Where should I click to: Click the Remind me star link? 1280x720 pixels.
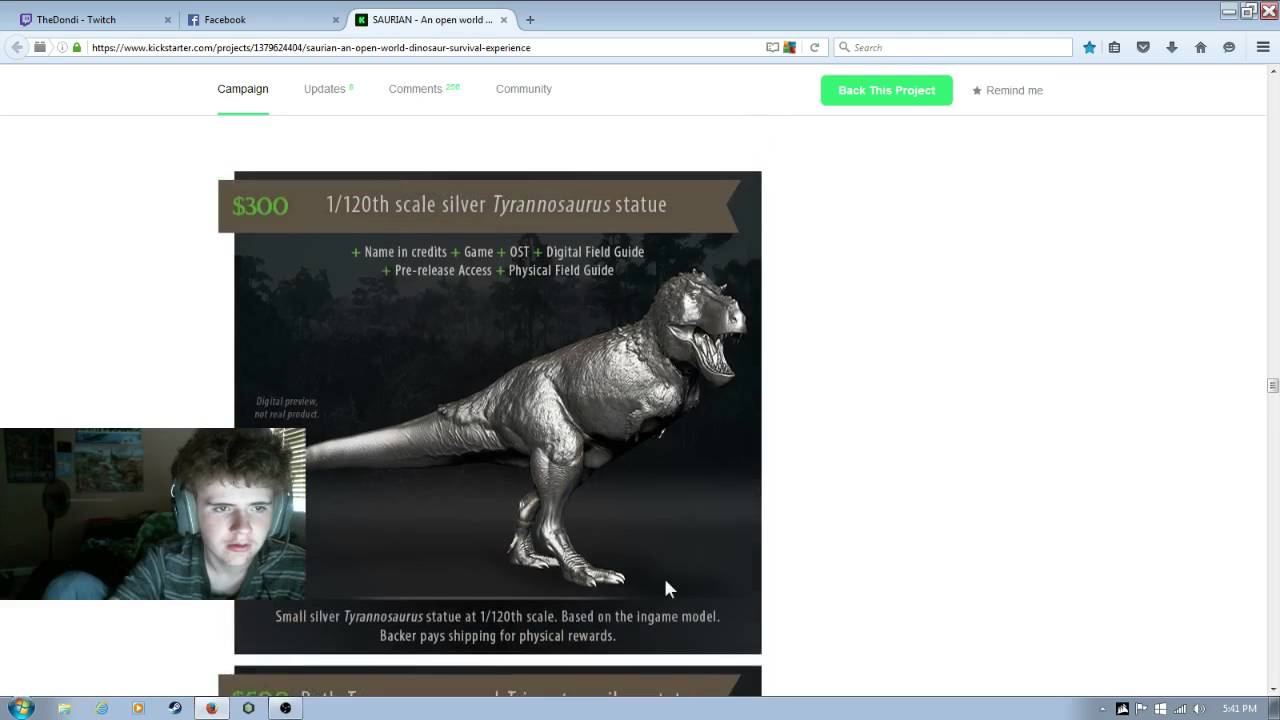1008,90
